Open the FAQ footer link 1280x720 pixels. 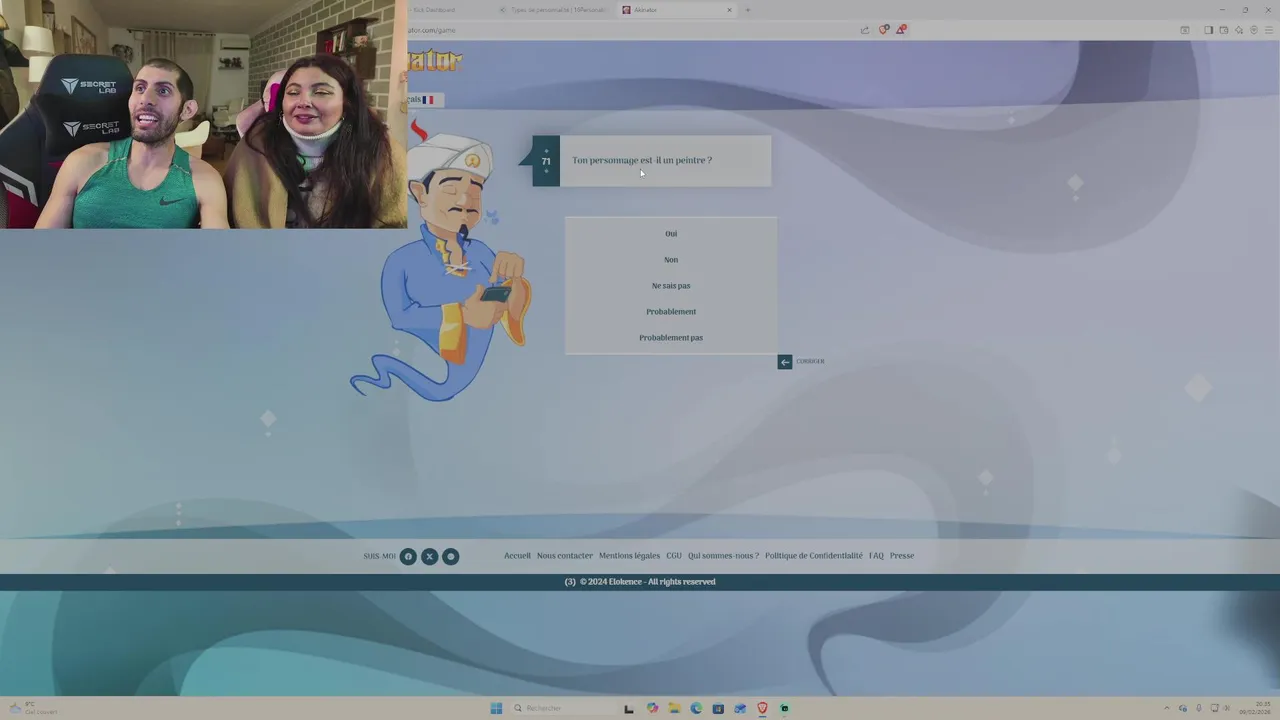tap(876, 556)
